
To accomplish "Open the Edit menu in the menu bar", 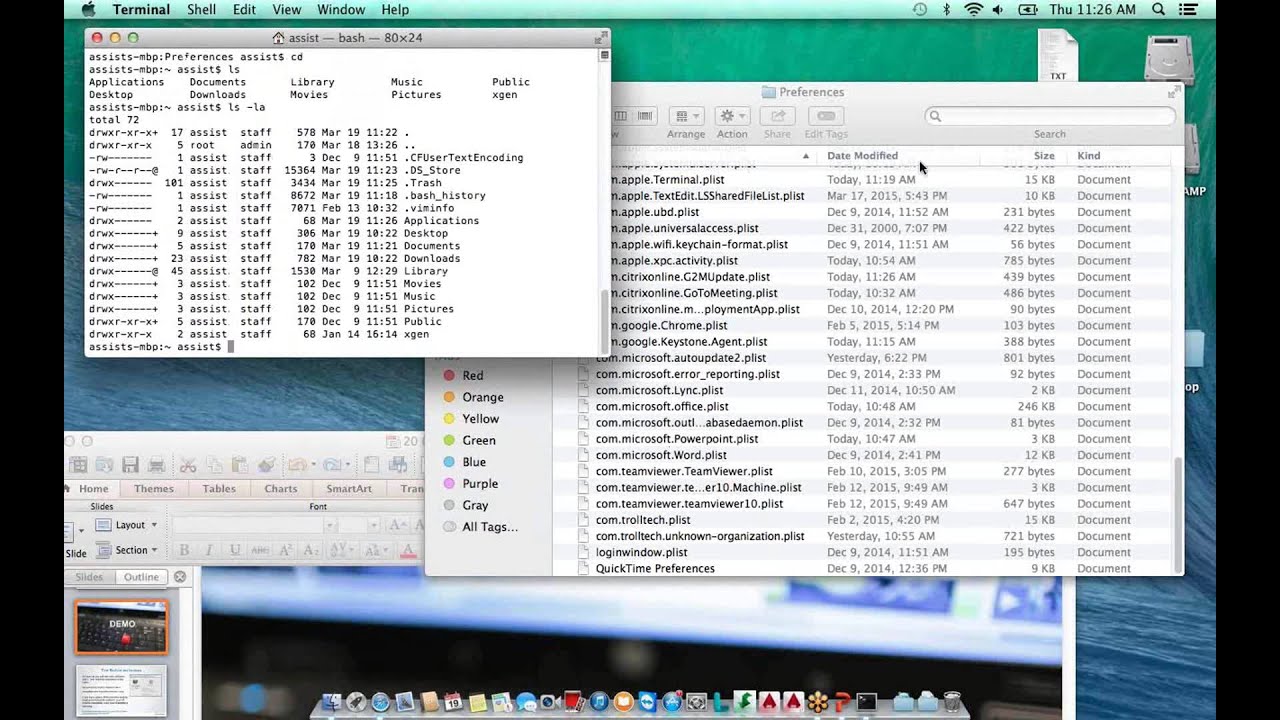I will 244,9.
